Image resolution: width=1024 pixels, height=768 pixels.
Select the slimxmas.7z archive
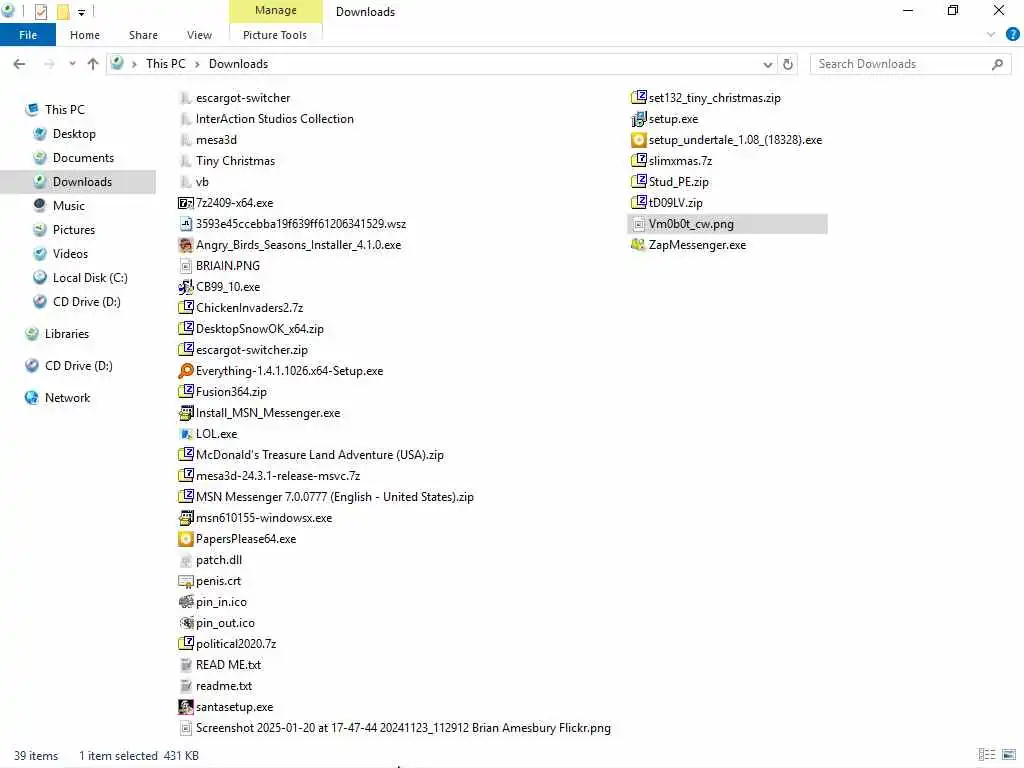680,161
